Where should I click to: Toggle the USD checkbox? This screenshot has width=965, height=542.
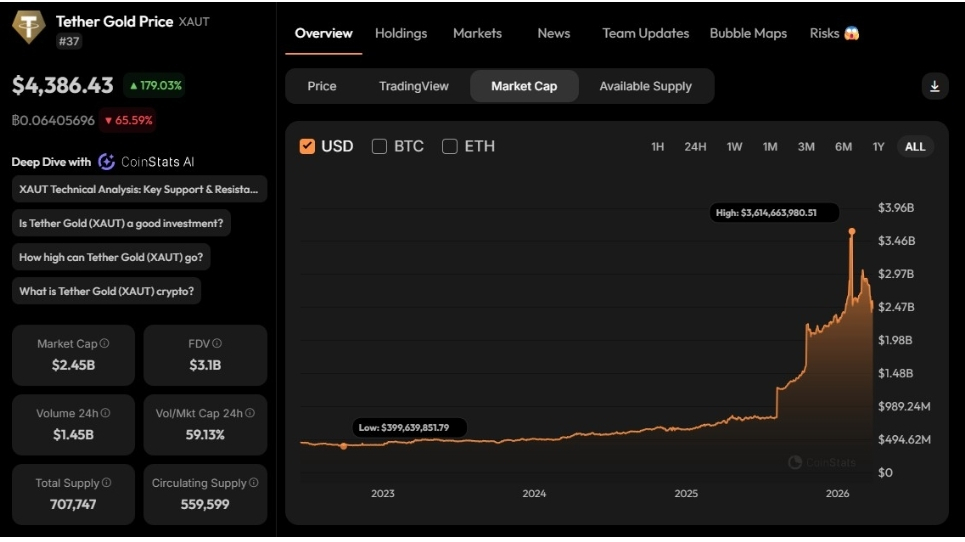(x=307, y=146)
